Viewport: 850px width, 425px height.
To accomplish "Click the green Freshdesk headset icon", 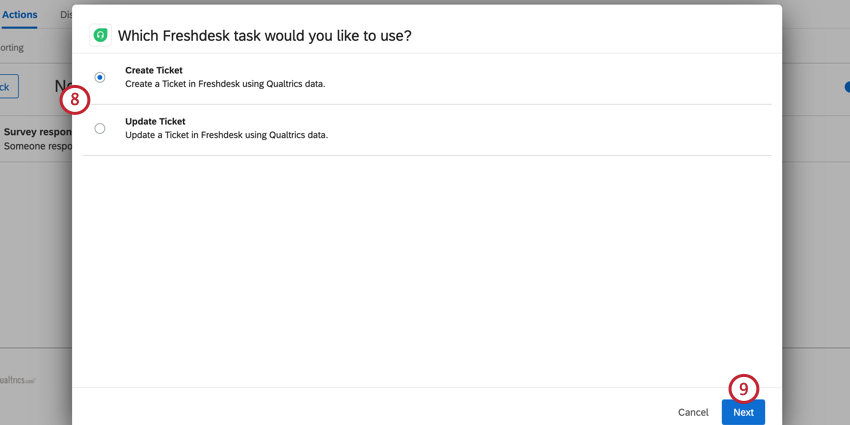I will pyautogui.click(x=100, y=36).
